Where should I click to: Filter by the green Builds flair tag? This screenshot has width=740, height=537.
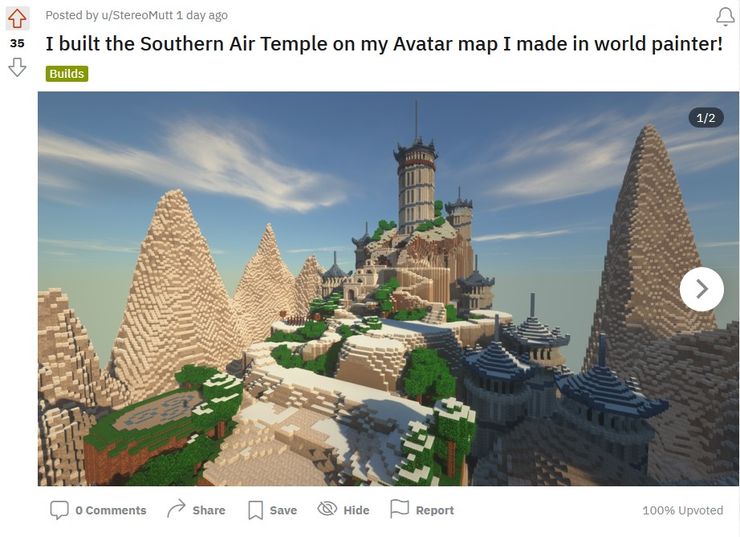click(67, 74)
